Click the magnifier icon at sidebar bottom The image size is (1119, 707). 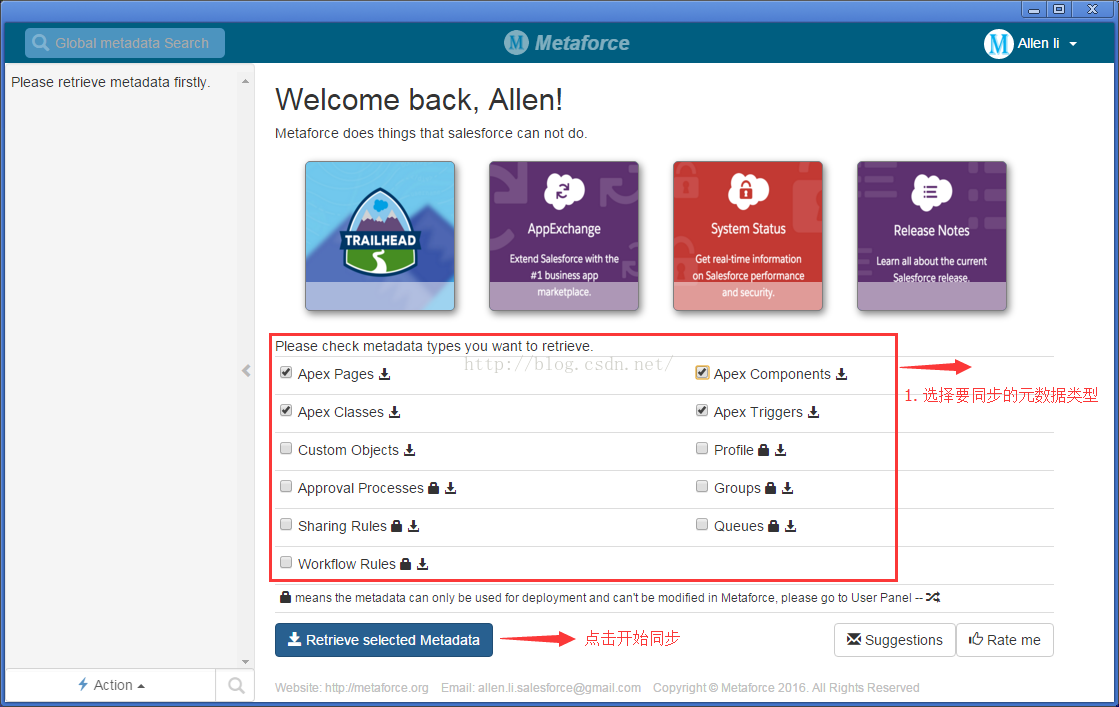coord(236,685)
